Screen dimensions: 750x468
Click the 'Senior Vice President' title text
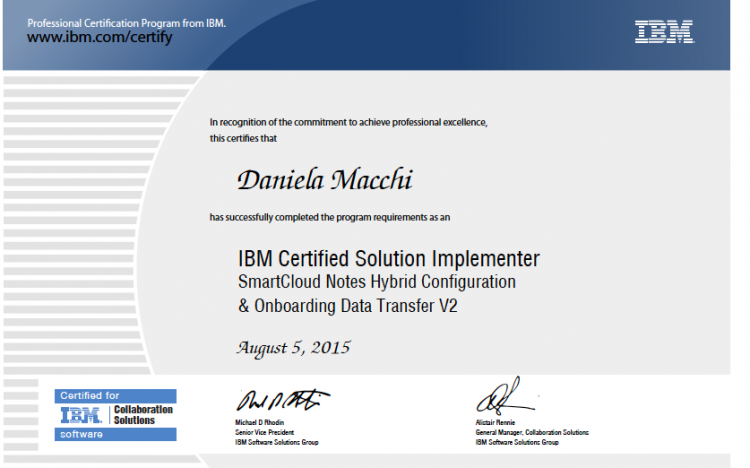tap(265, 432)
